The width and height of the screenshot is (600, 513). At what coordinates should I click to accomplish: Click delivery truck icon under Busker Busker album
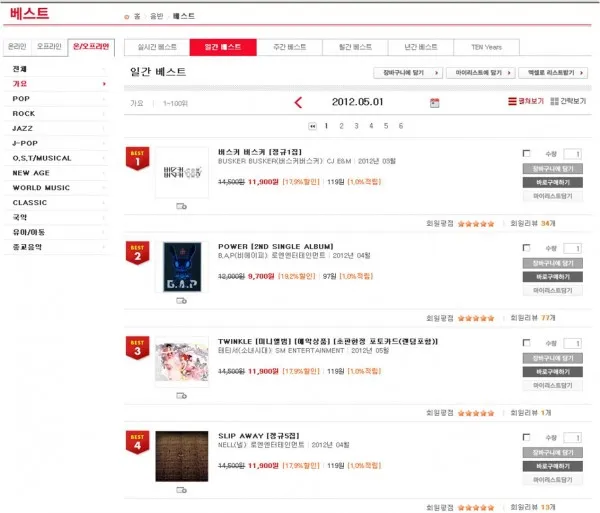point(181,206)
